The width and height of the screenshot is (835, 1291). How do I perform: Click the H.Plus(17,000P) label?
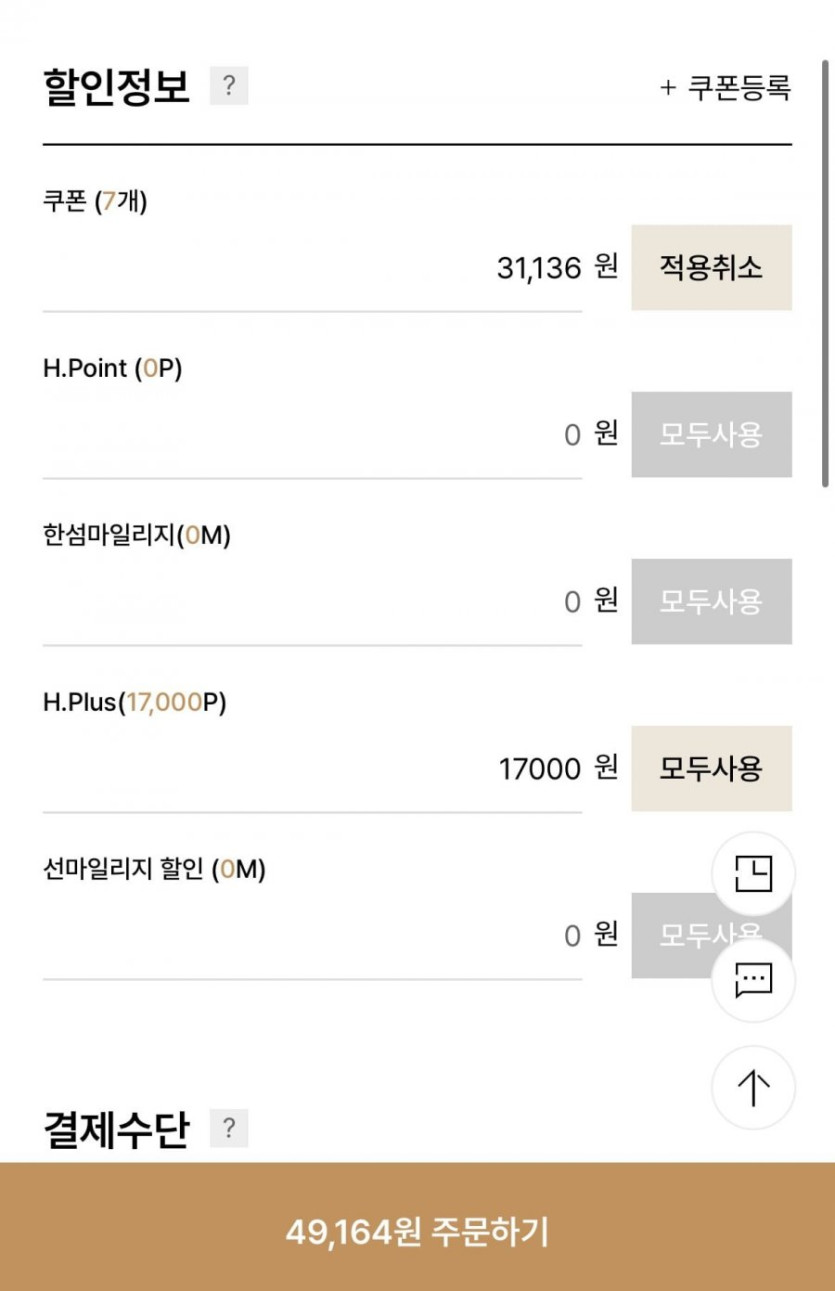134,703
